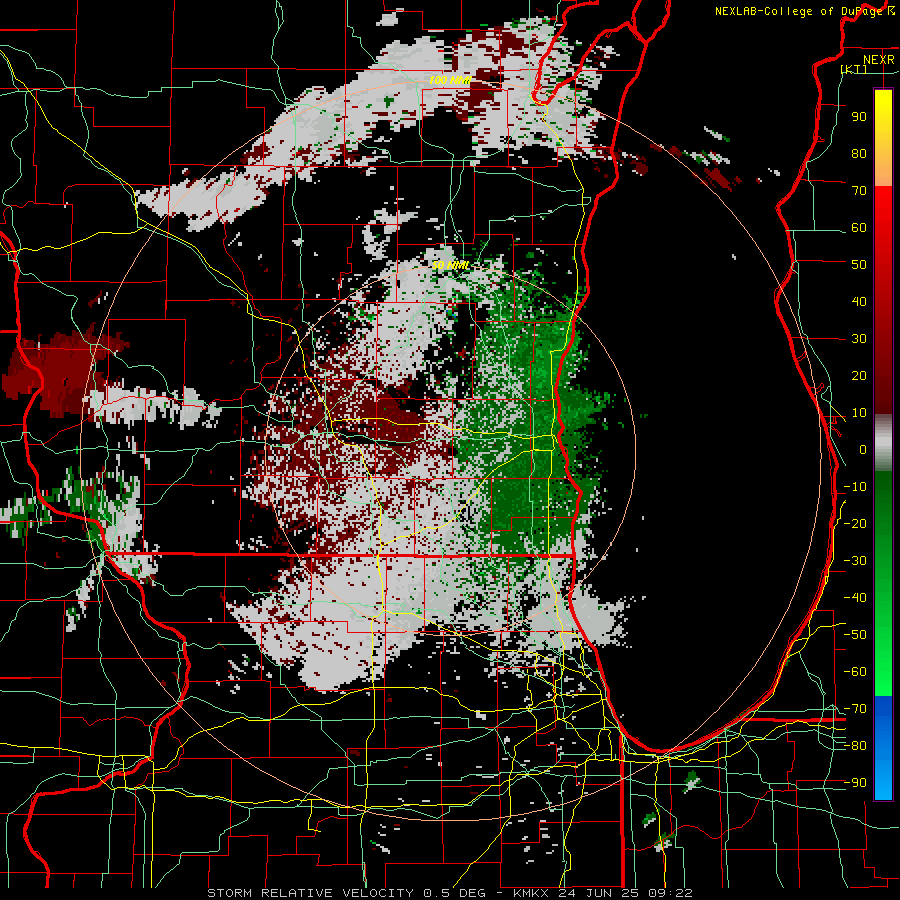
Task: Click the -30 scale label
Action: 855,561
